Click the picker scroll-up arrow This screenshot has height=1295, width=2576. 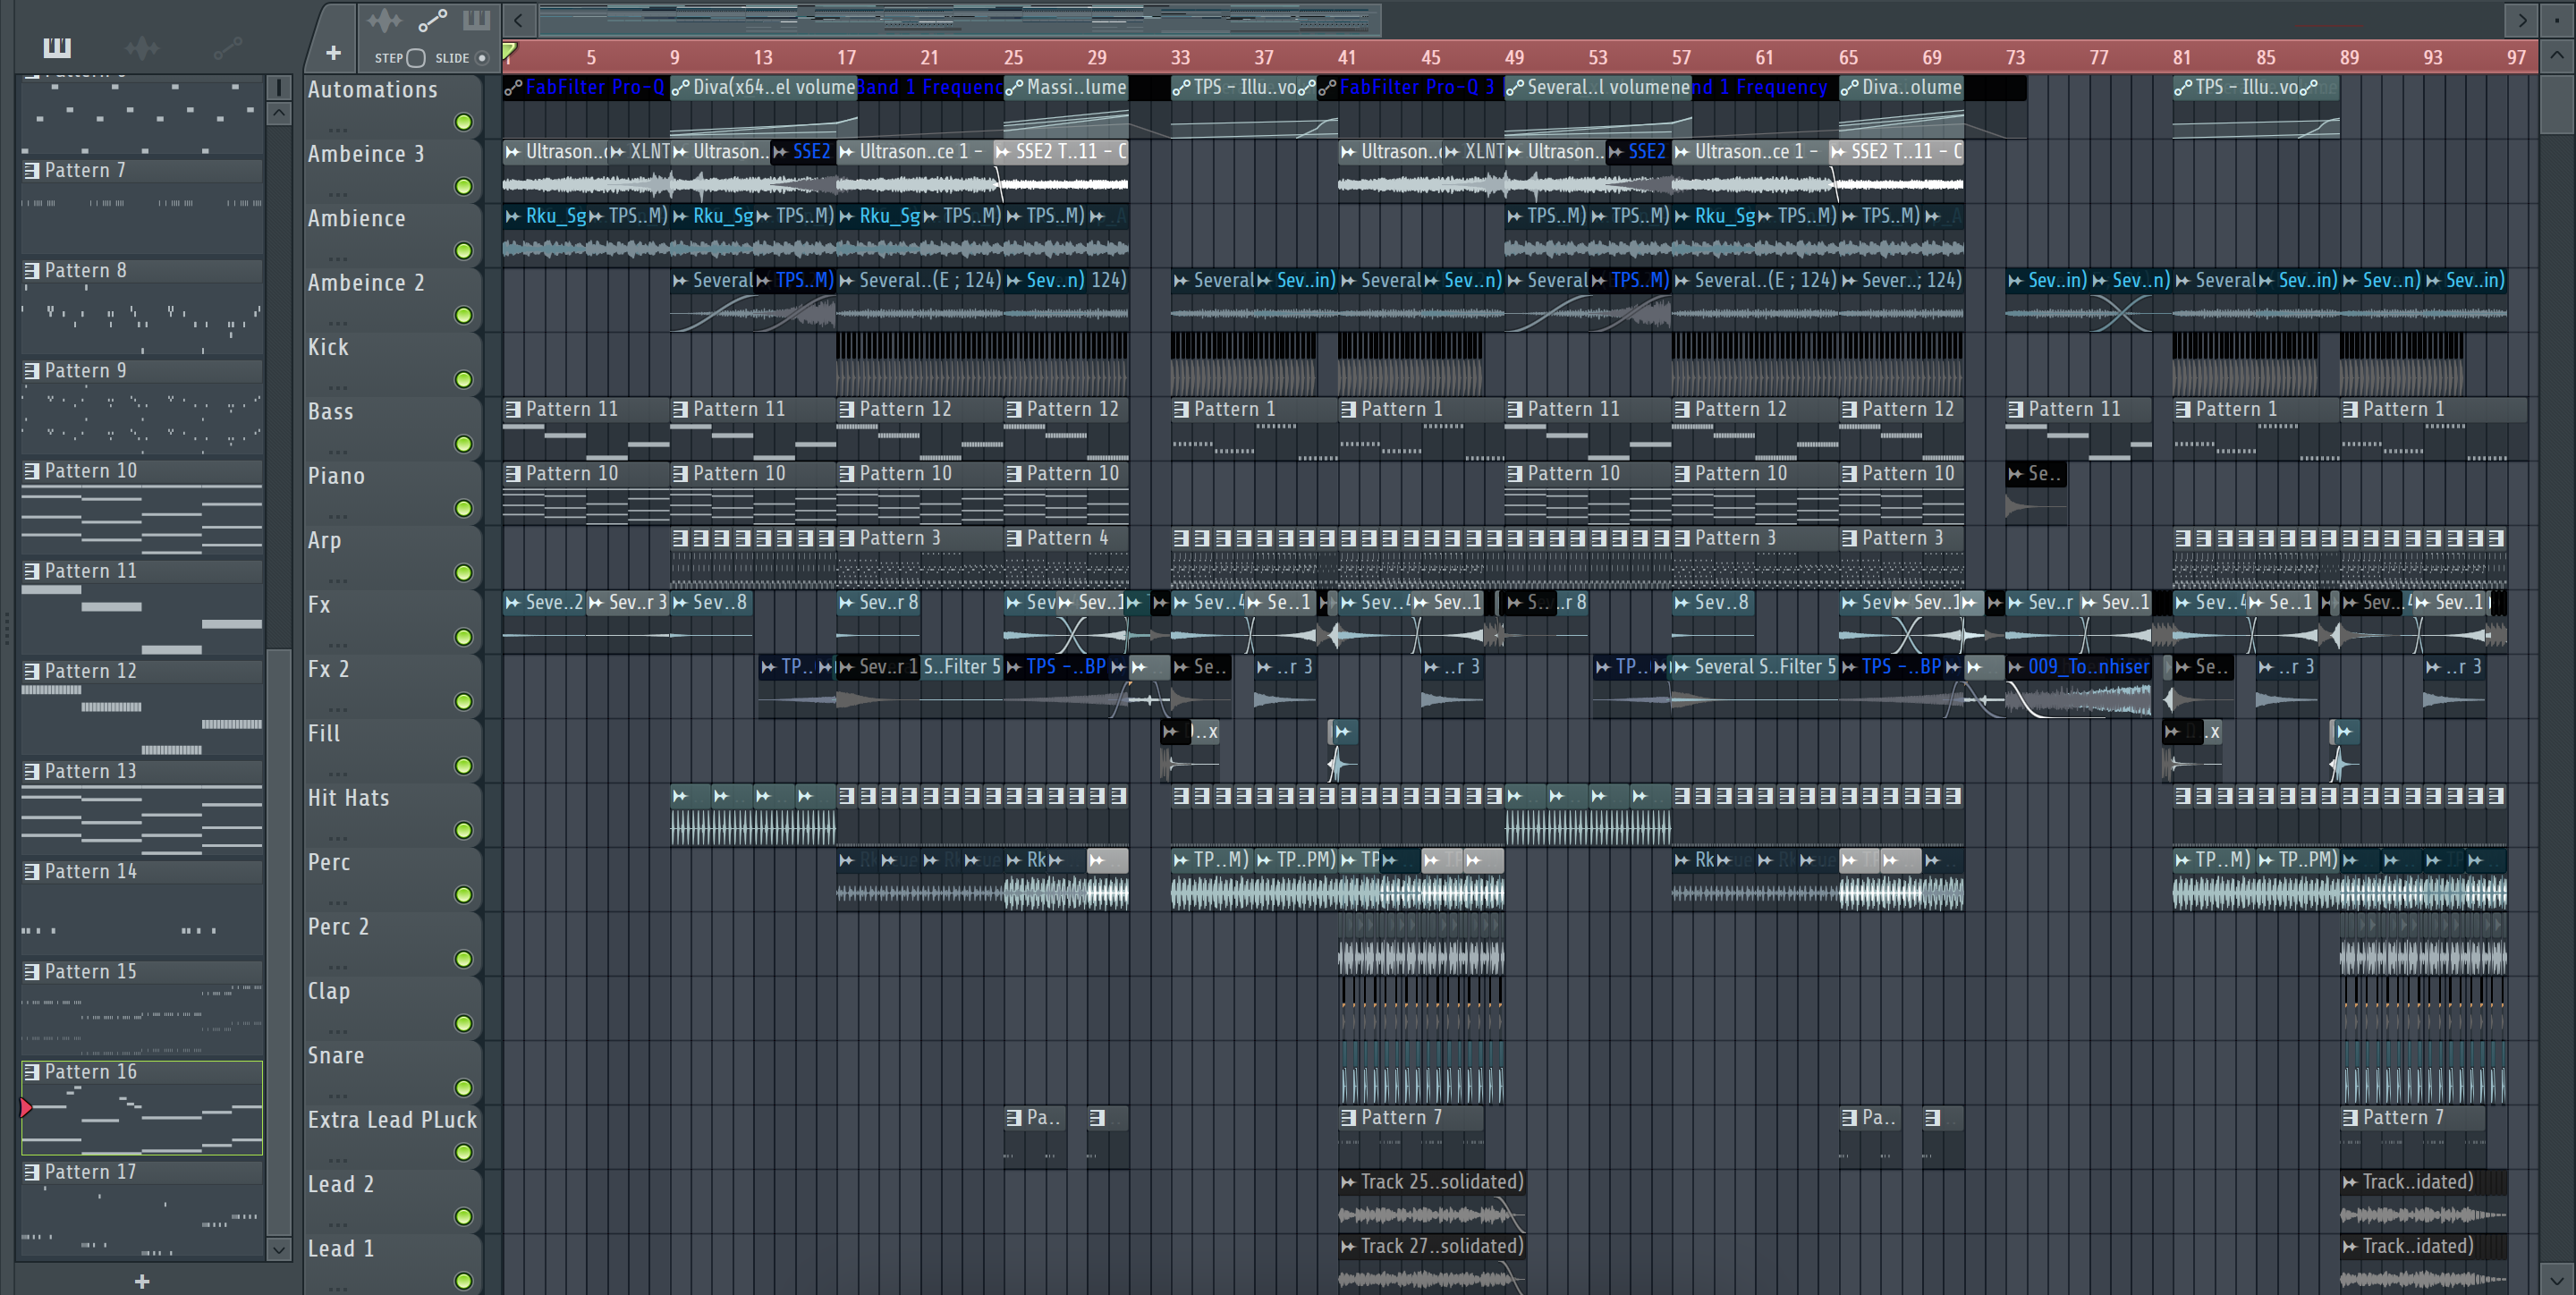click(280, 113)
